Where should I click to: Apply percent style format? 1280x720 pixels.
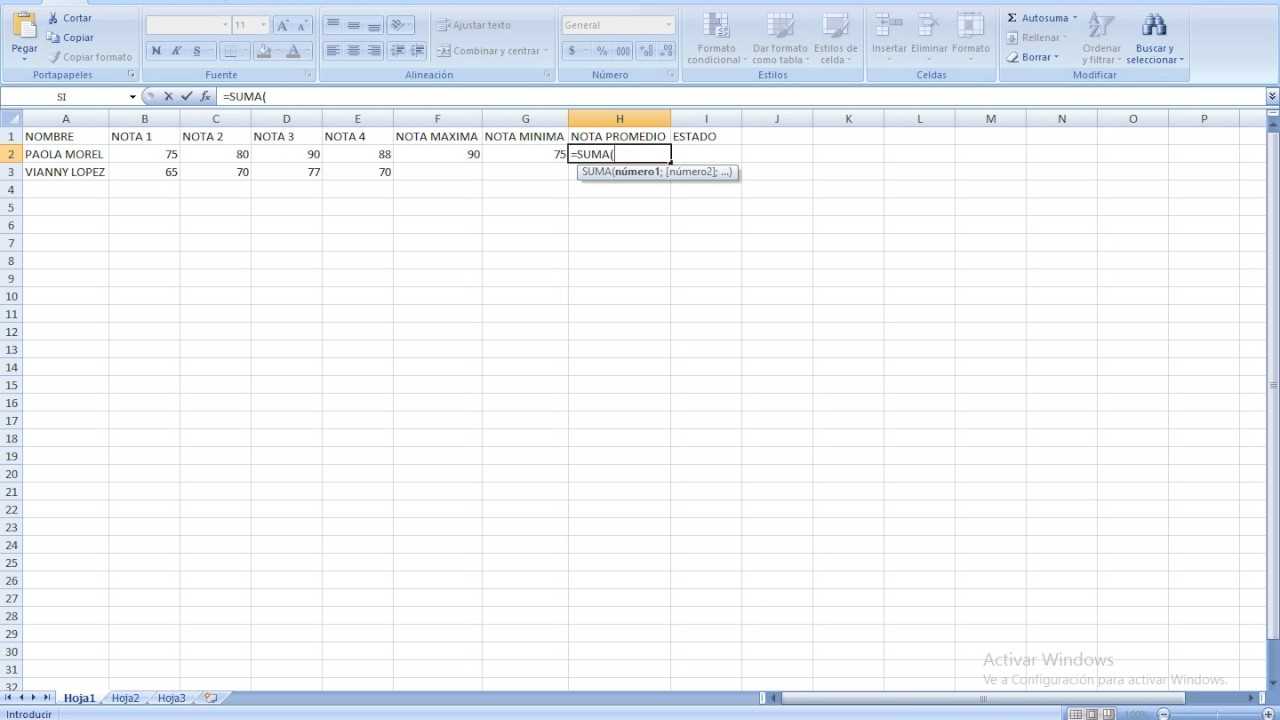tap(602, 51)
